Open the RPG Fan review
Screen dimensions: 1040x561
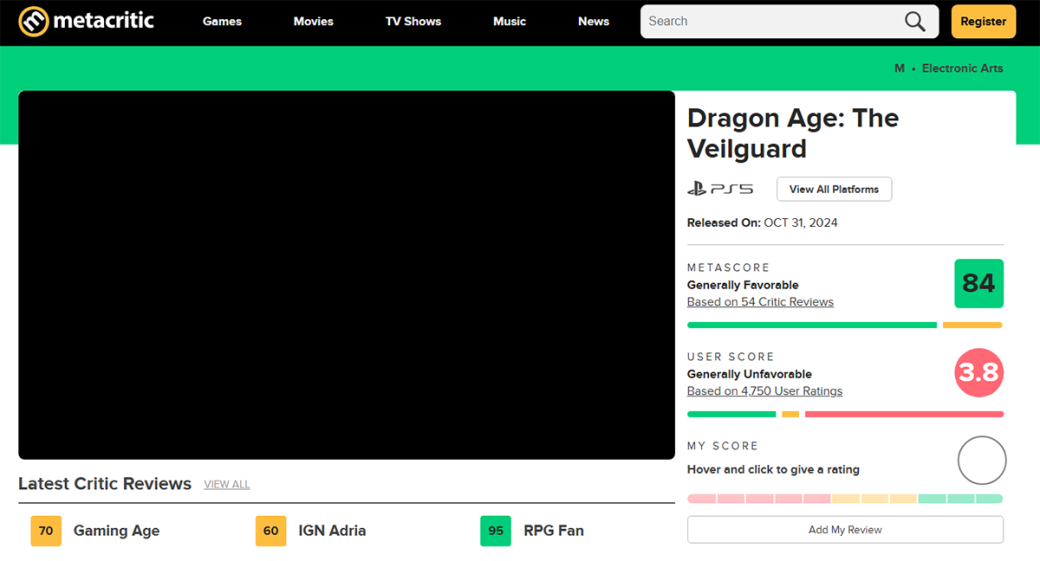click(x=554, y=530)
